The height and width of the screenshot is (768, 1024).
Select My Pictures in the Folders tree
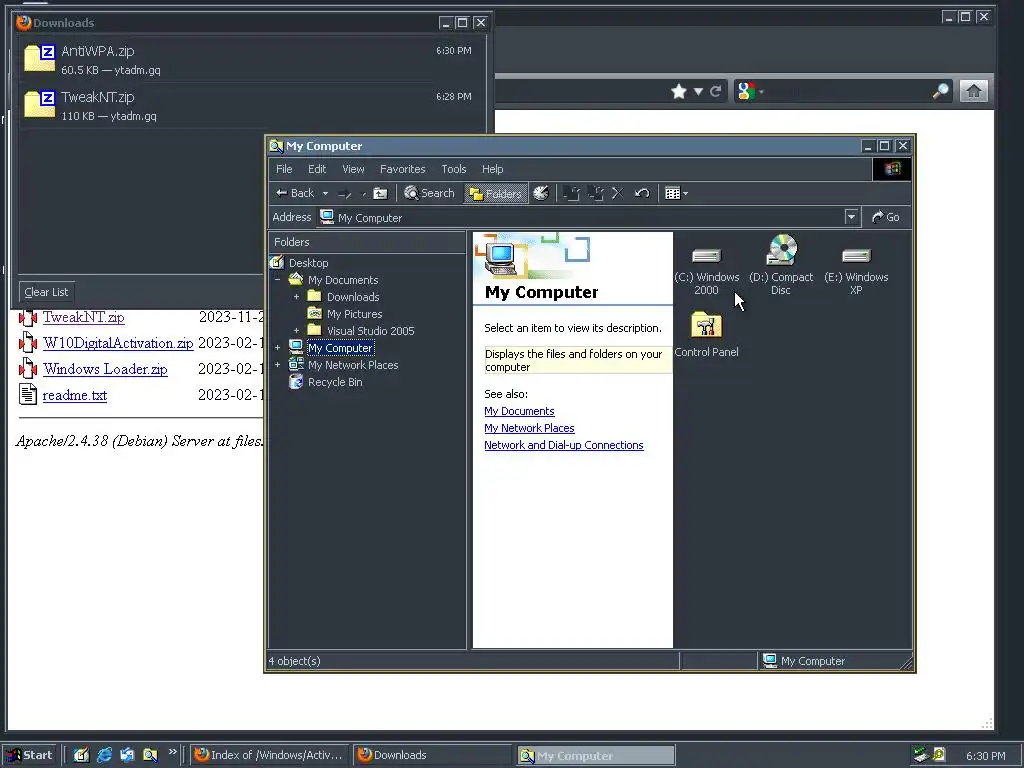coord(354,314)
